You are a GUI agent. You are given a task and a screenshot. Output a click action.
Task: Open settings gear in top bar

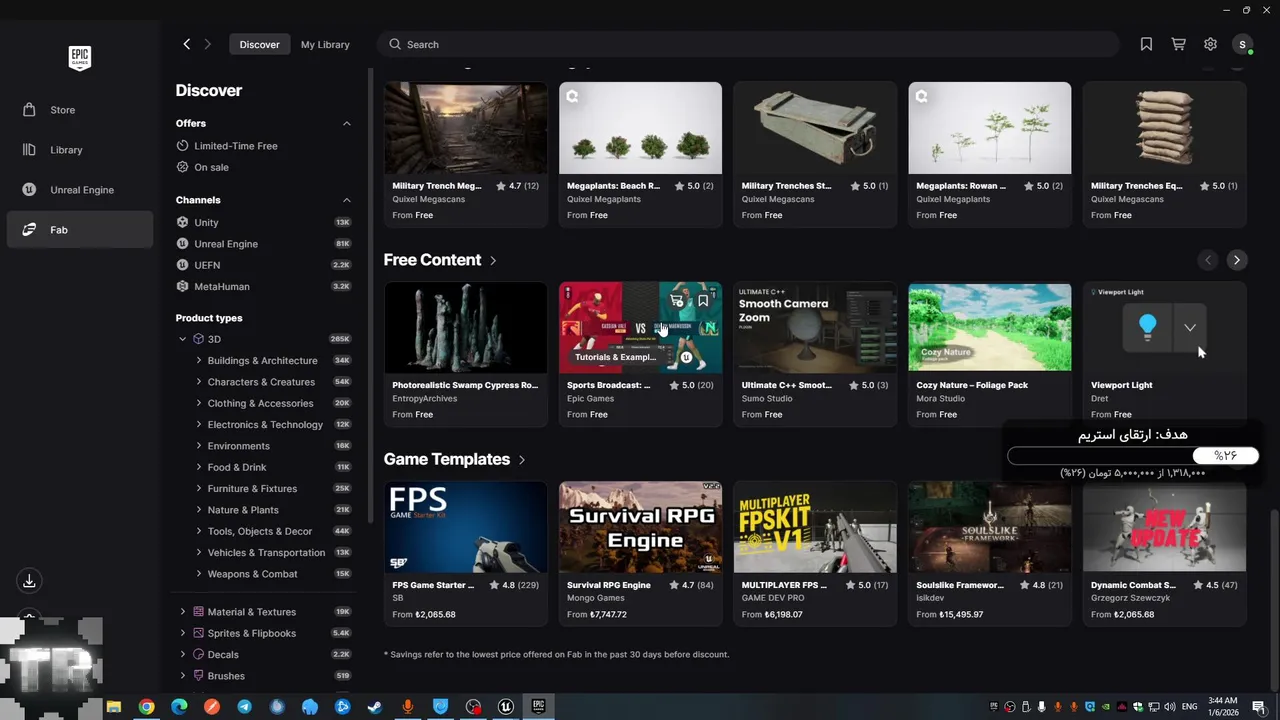tap(1210, 44)
